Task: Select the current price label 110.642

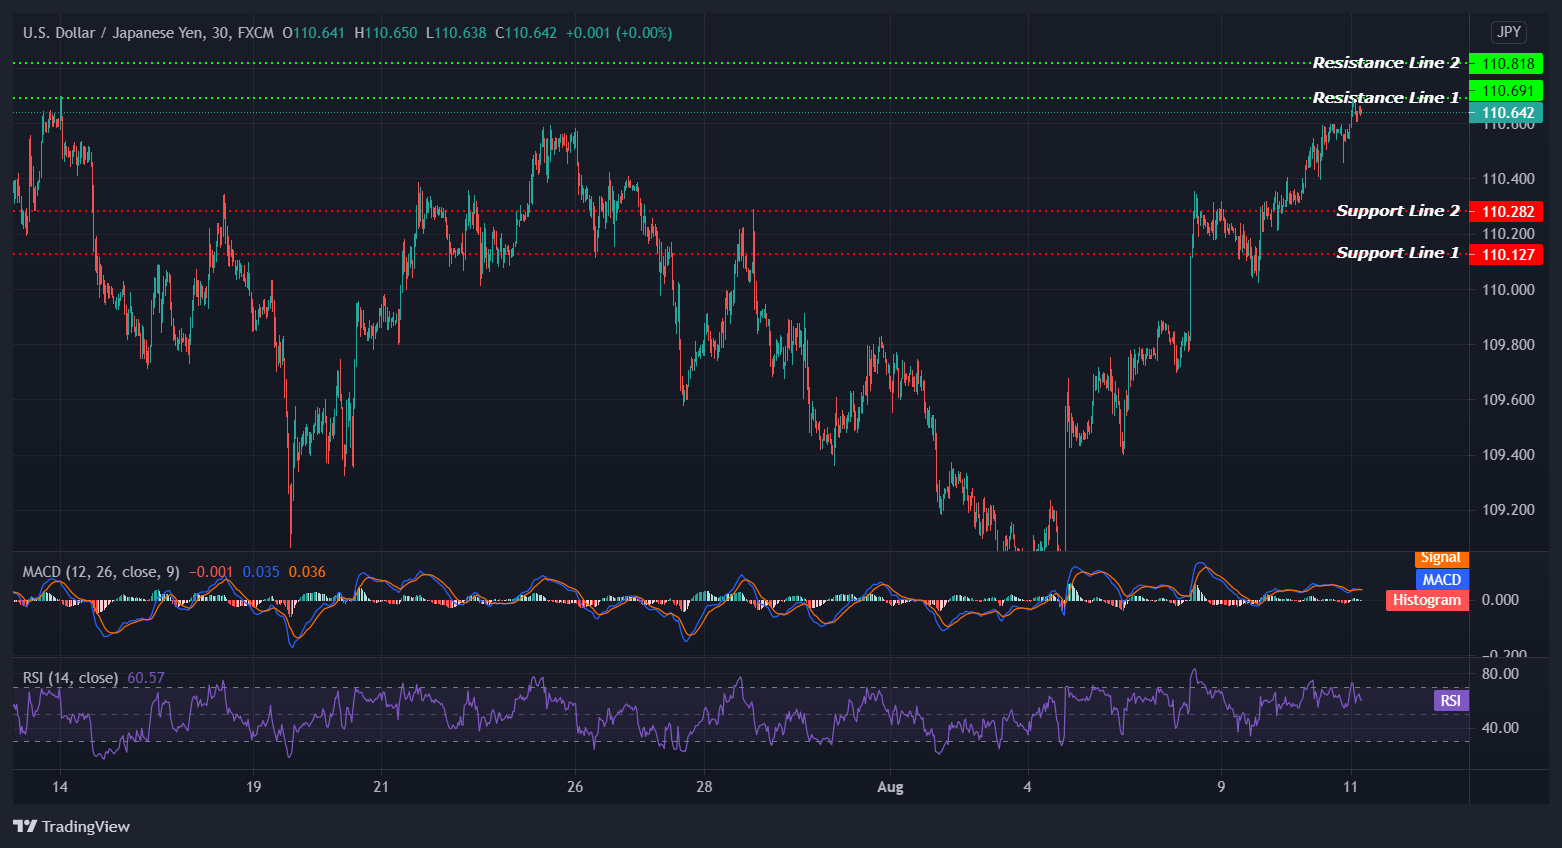Action: tap(1508, 112)
